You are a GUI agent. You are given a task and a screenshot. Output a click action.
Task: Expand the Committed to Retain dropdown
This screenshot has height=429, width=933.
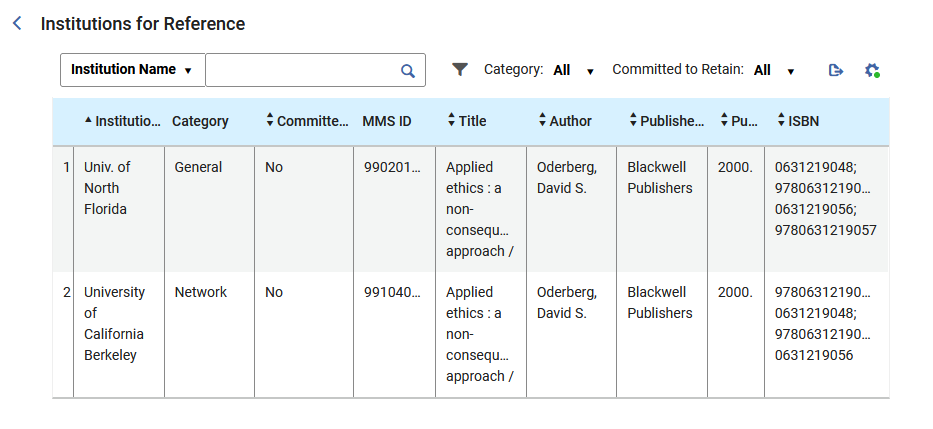pyautogui.click(x=775, y=71)
